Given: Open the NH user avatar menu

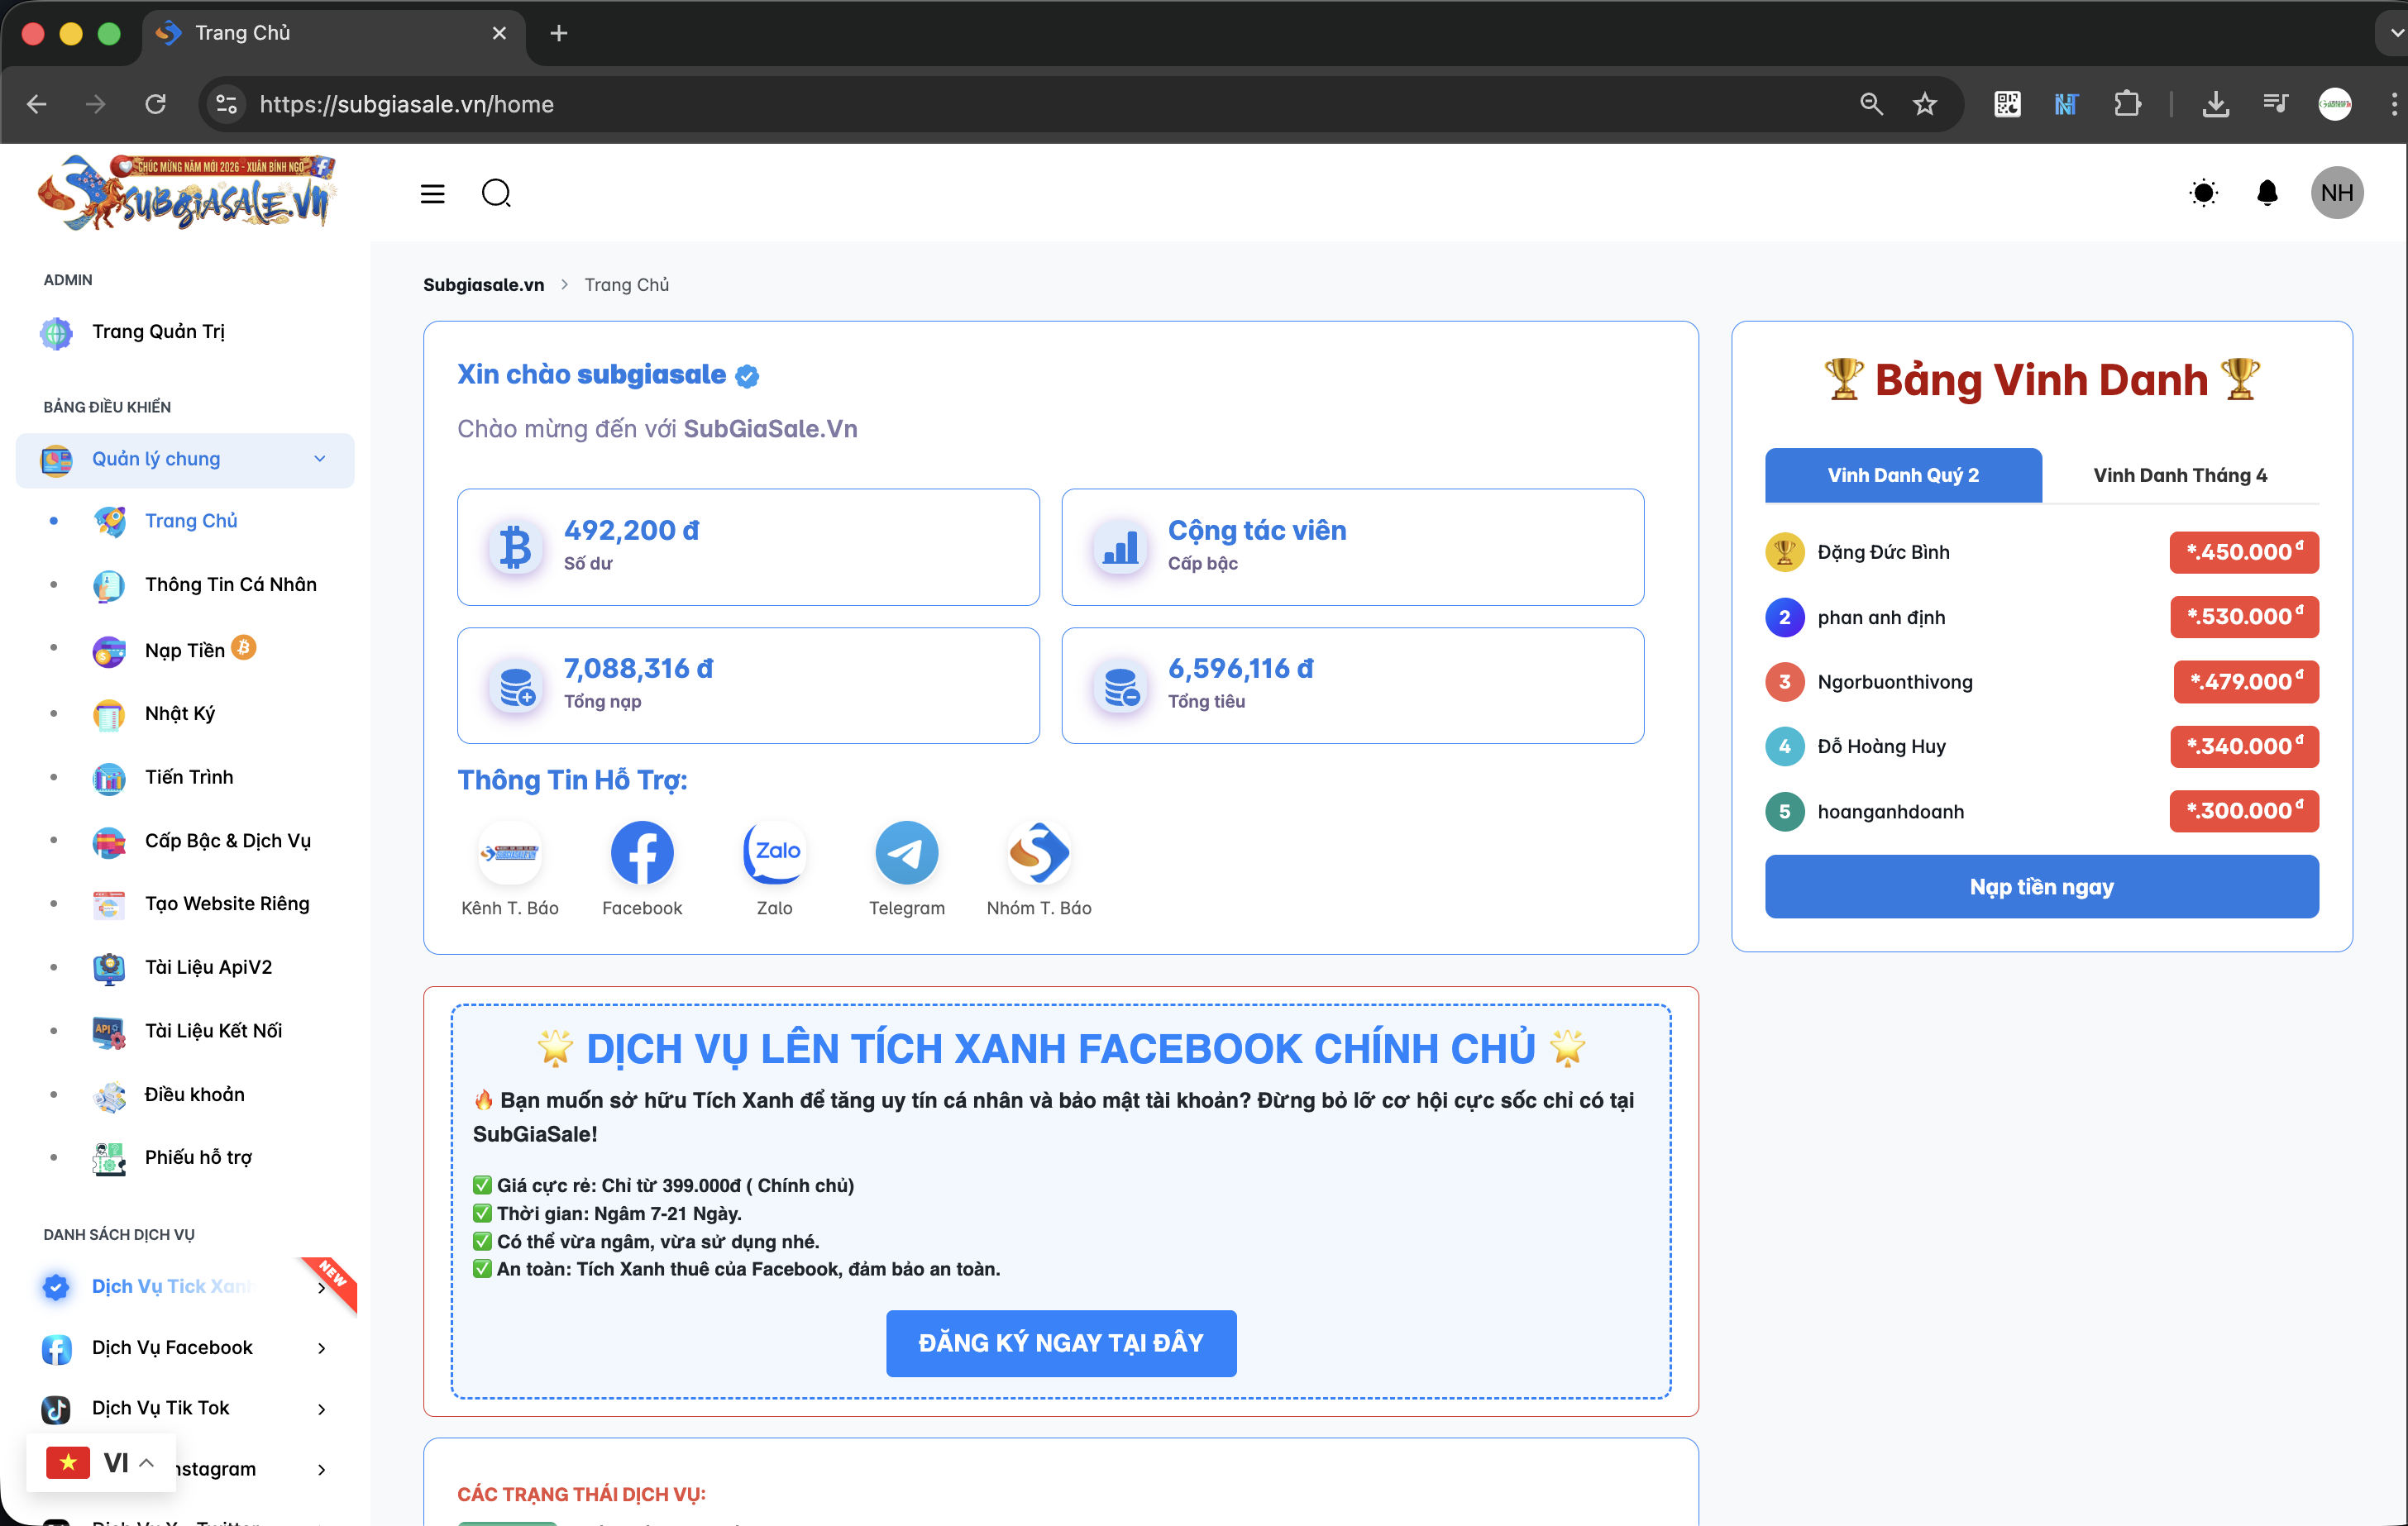Looking at the screenshot, I should tap(2337, 193).
